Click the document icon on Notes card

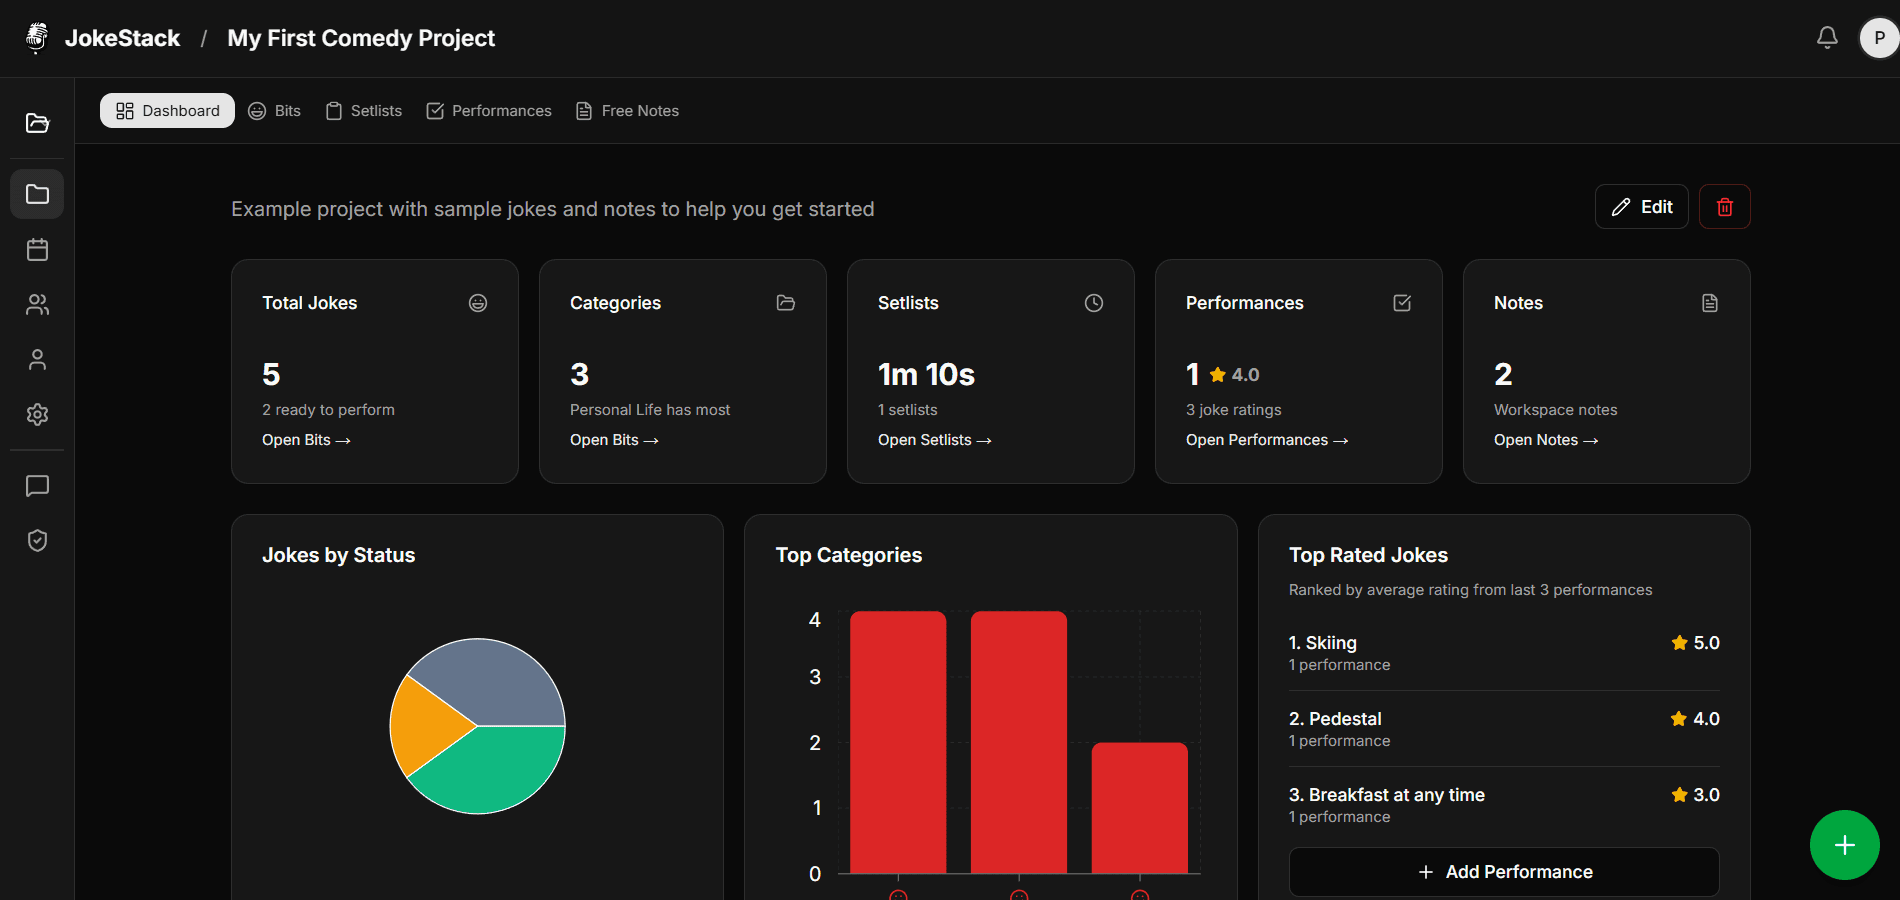tap(1710, 303)
